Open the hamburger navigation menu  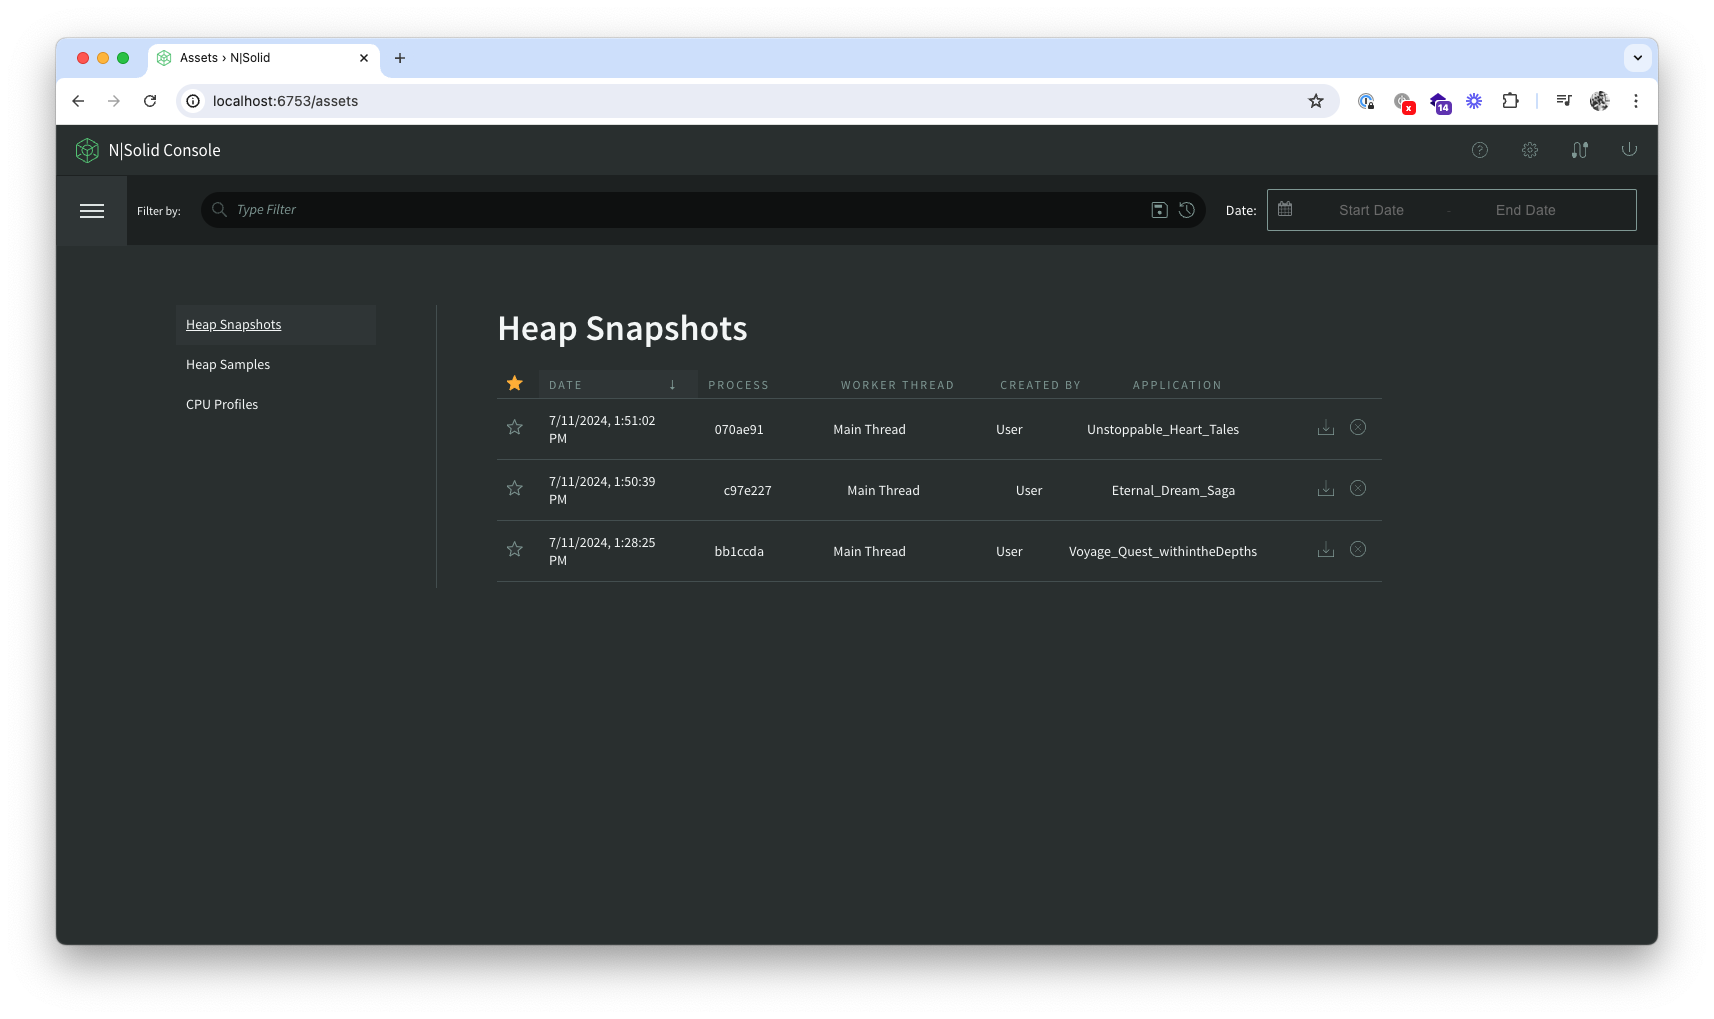[x=92, y=210]
